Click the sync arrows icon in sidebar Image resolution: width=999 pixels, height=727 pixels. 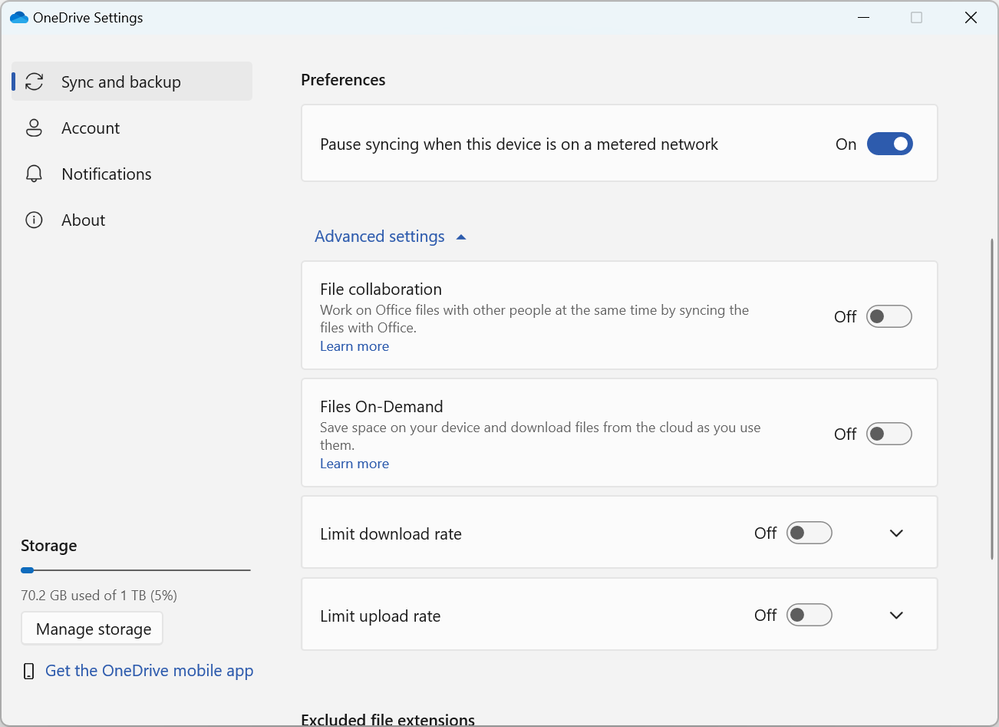[x=34, y=82]
